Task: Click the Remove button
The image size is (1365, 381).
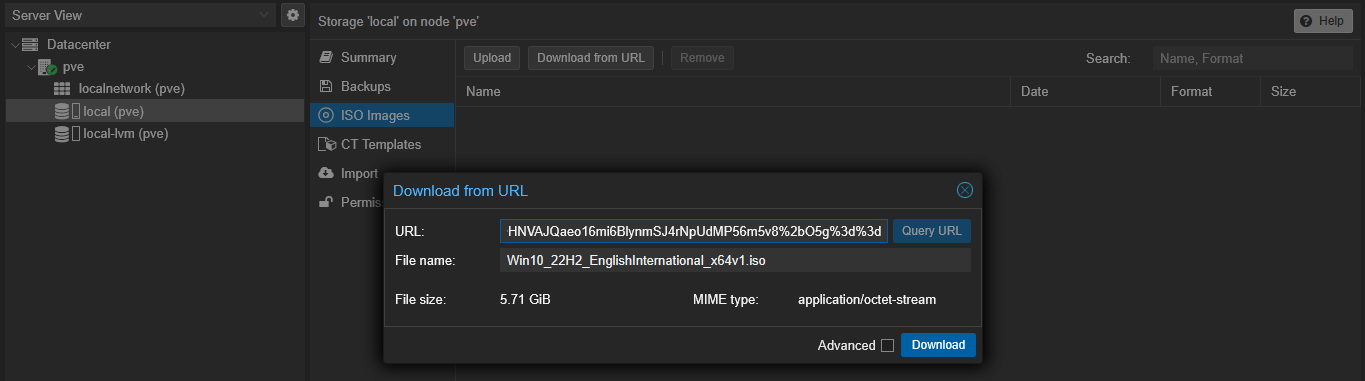Action: (x=702, y=58)
